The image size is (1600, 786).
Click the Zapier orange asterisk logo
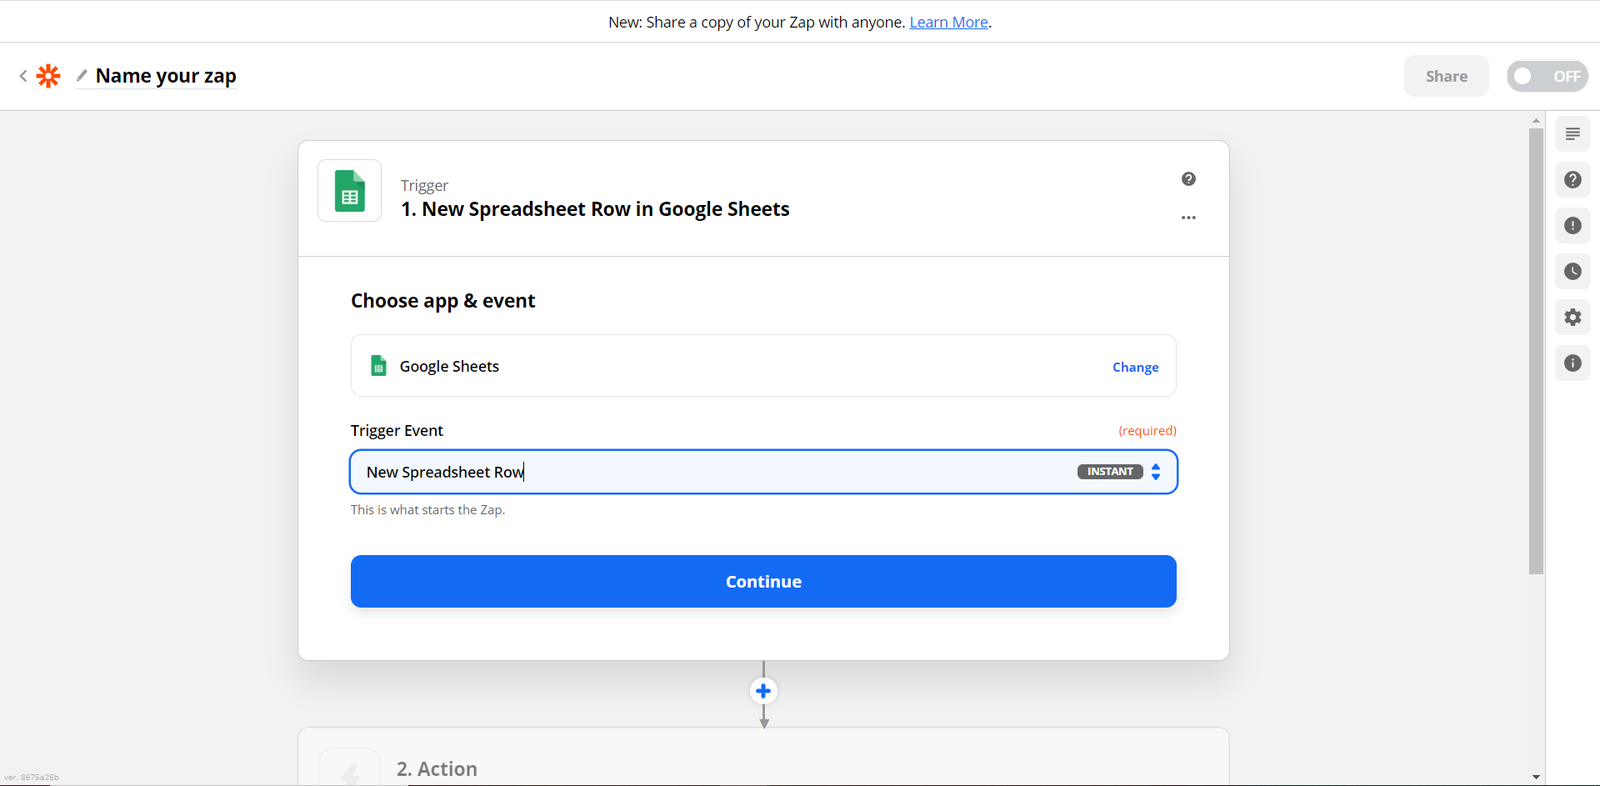coord(48,76)
